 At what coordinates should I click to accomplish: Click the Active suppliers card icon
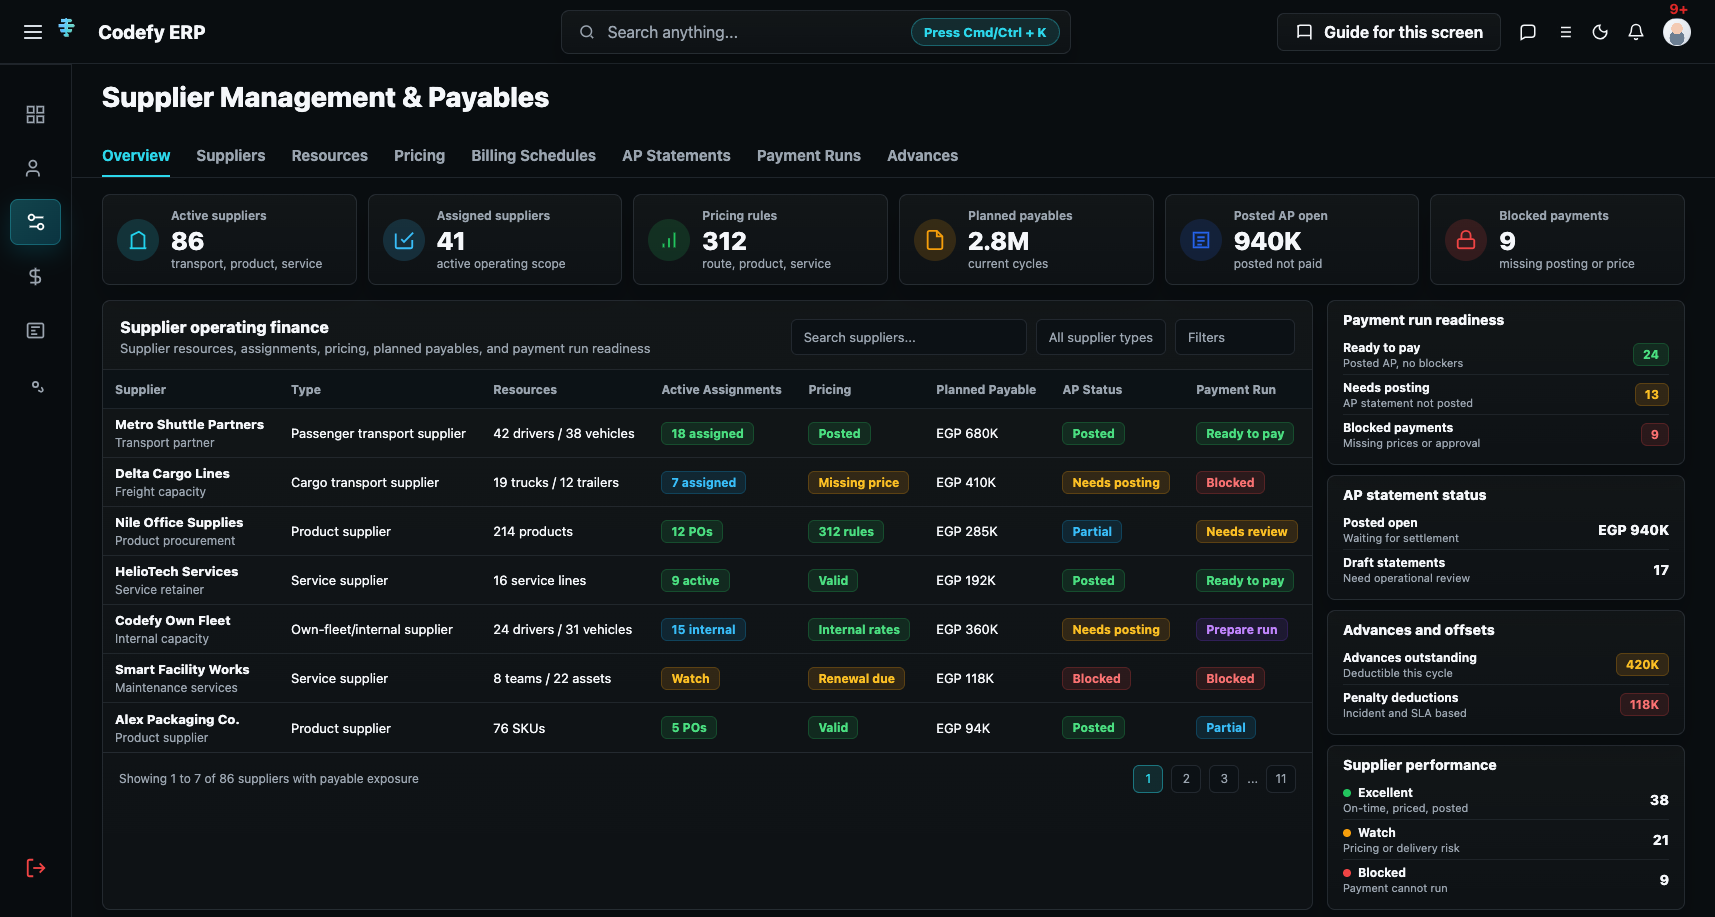point(138,240)
